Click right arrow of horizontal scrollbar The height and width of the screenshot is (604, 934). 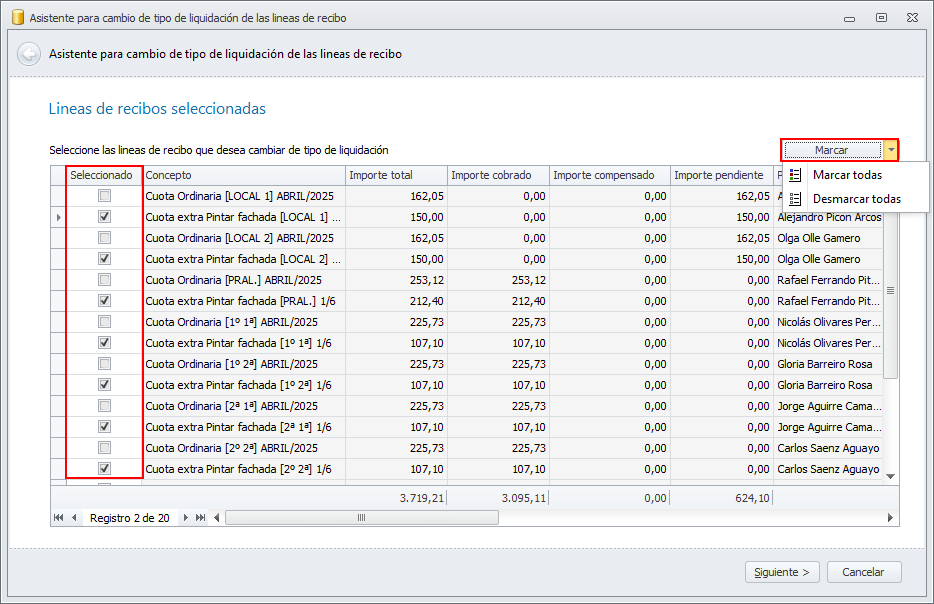click(891, 518)
